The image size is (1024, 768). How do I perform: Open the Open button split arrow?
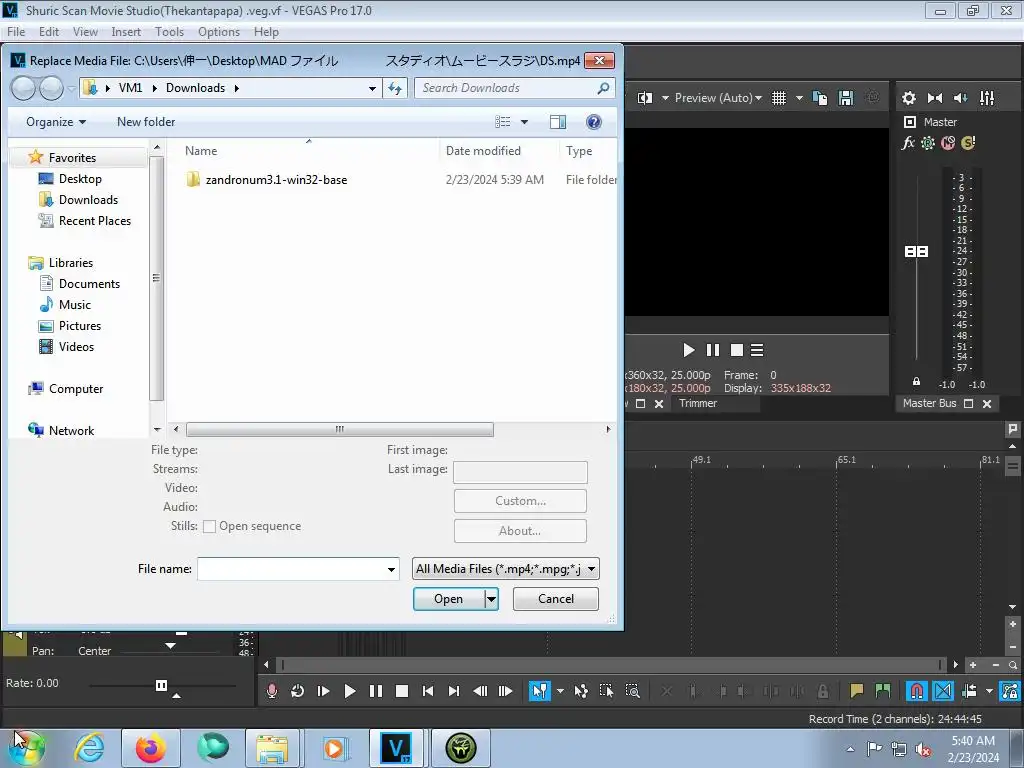click(491, 599)
